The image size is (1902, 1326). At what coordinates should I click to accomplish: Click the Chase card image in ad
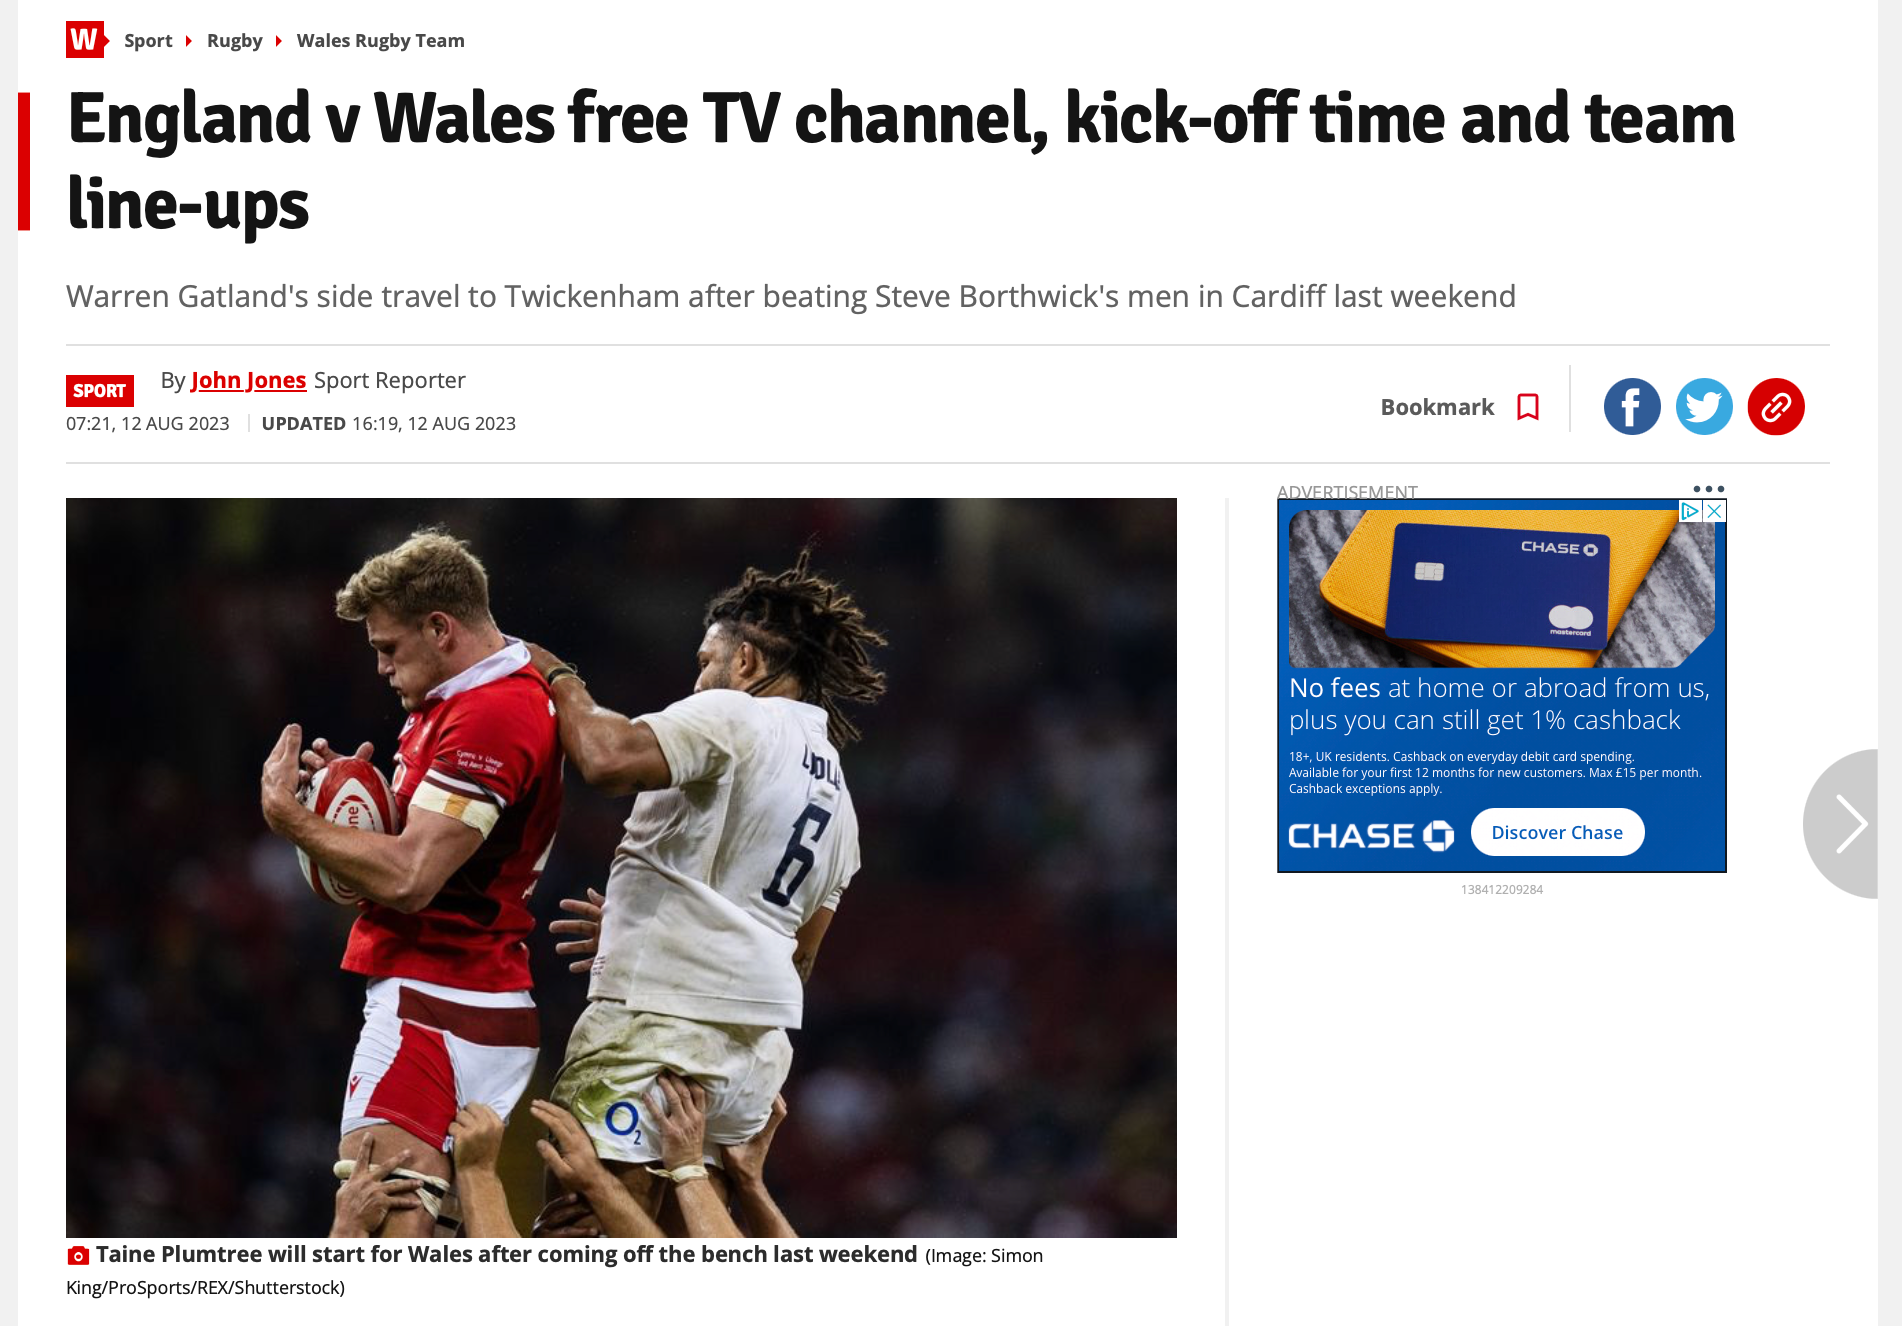pos(1501,588)
